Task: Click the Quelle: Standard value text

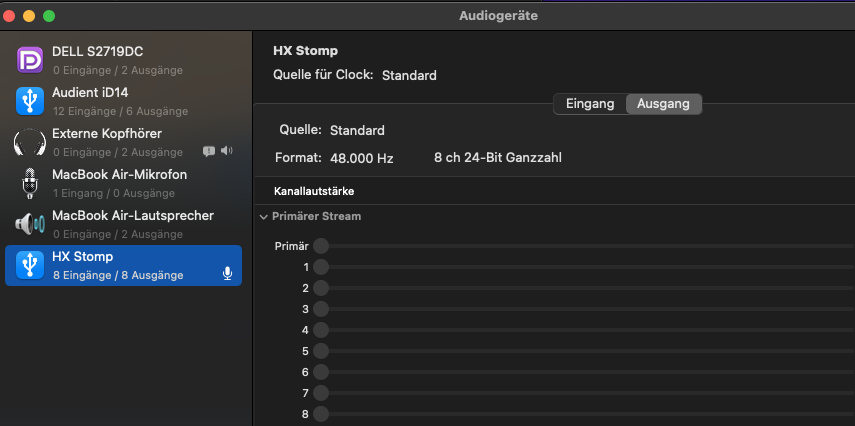Action: (357, 131)
